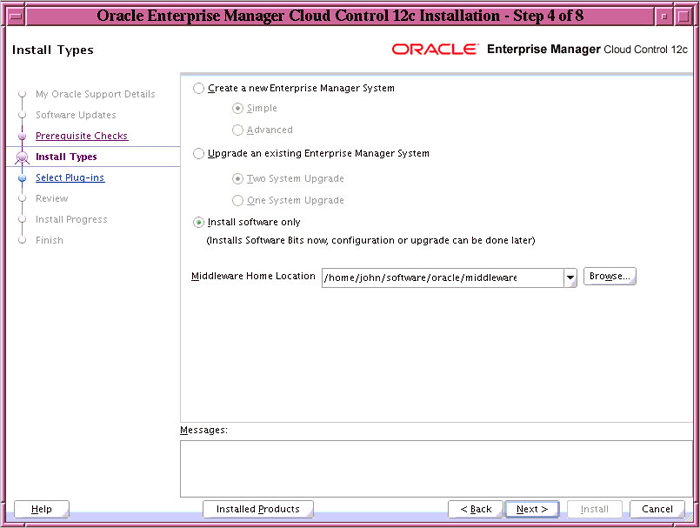Image resolution: width=700 pixels, height=528 pixels.
Task: Proceed with the Next button
Action: click(x=532, y=509)
